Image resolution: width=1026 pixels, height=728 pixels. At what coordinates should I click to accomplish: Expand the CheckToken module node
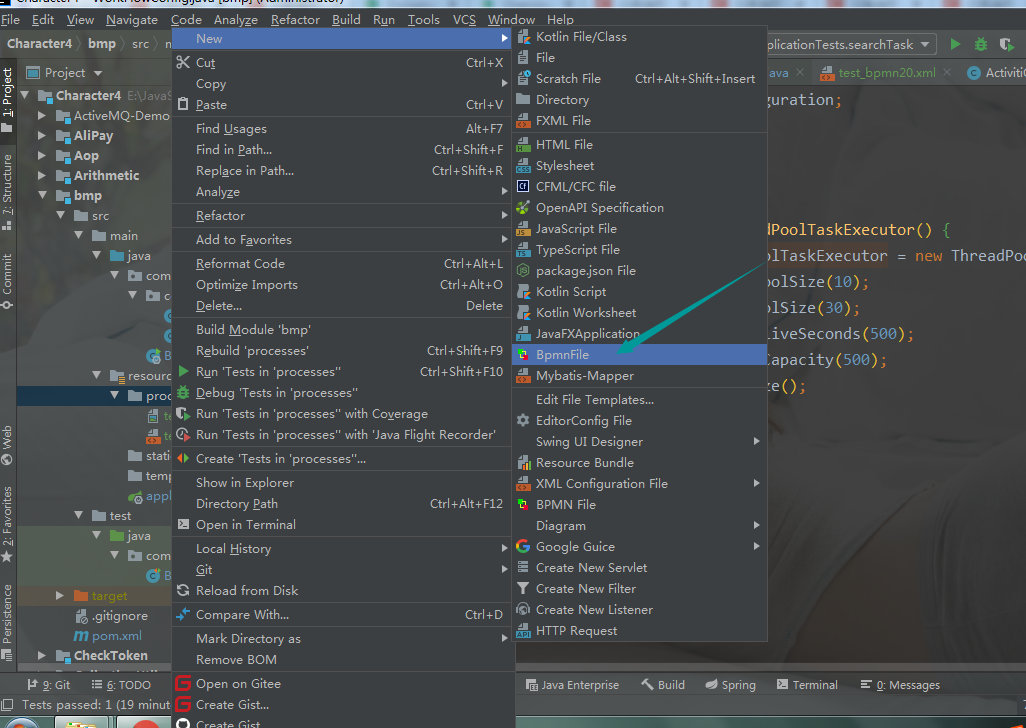click(x=42, y=655)
